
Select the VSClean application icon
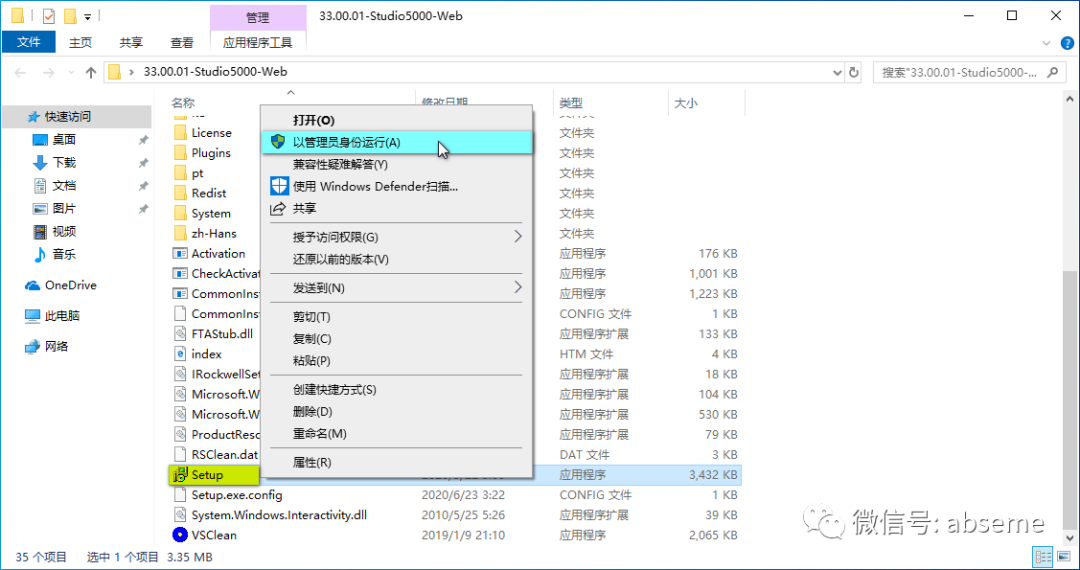180,535
